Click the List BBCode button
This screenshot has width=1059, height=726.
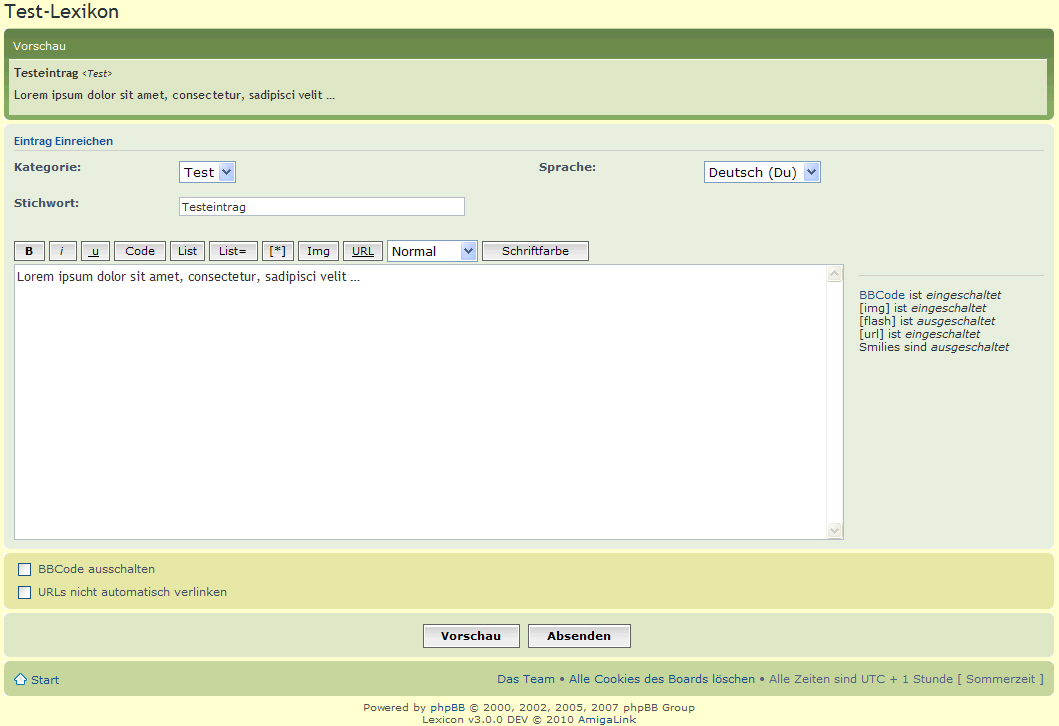pyautogui.click(x=187, y=251)
